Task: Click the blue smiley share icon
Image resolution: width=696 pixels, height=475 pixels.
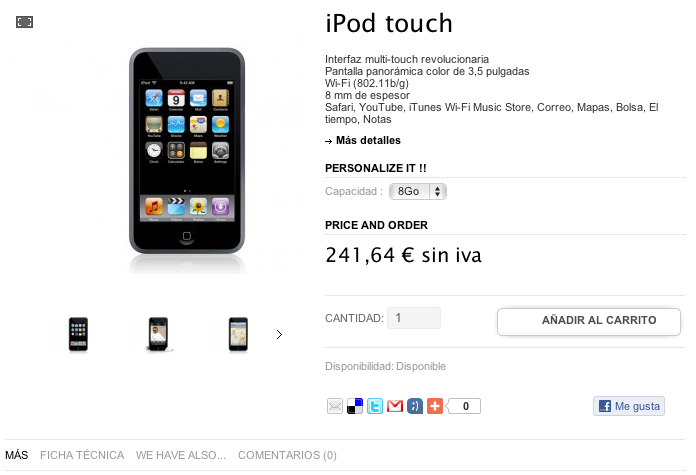Action: pyautogui.click(x=415, y=406)
